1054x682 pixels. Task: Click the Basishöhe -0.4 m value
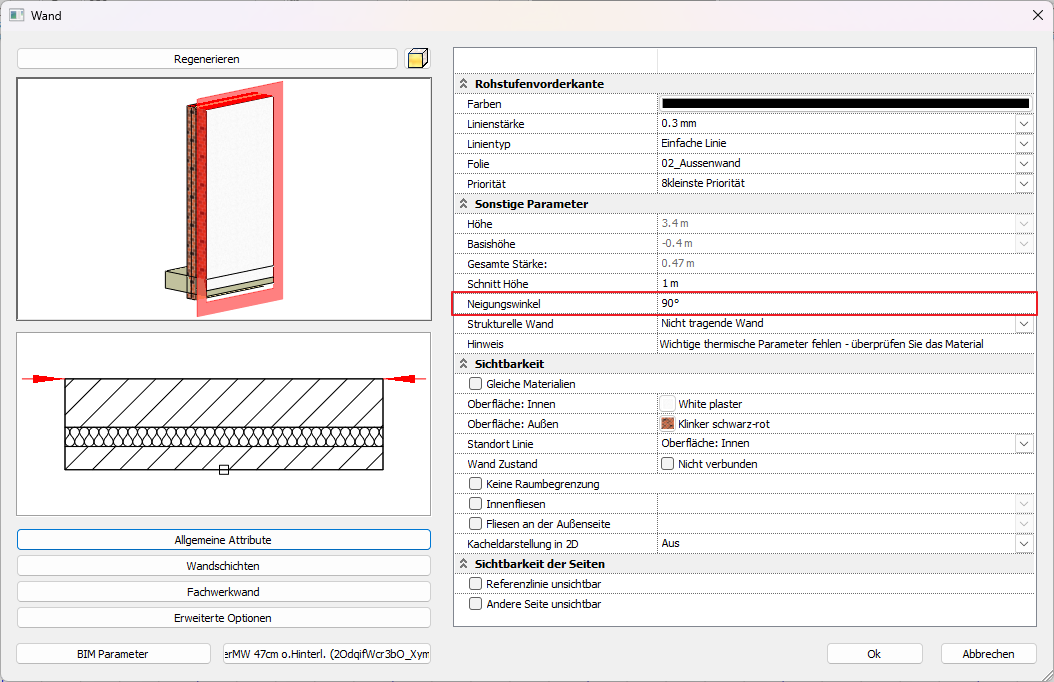click(x=677, y=243)
